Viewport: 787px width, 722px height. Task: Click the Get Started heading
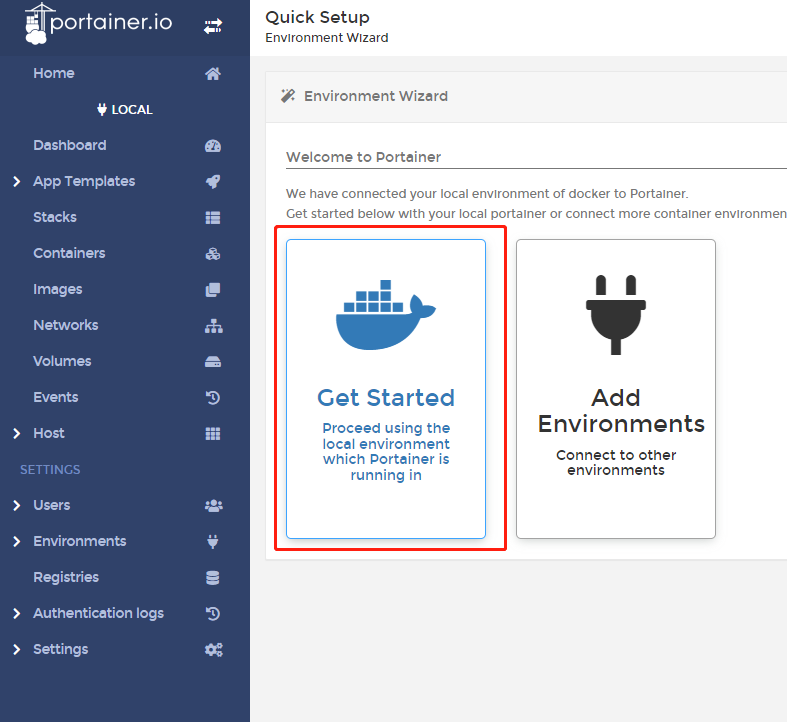click(385, 398)
